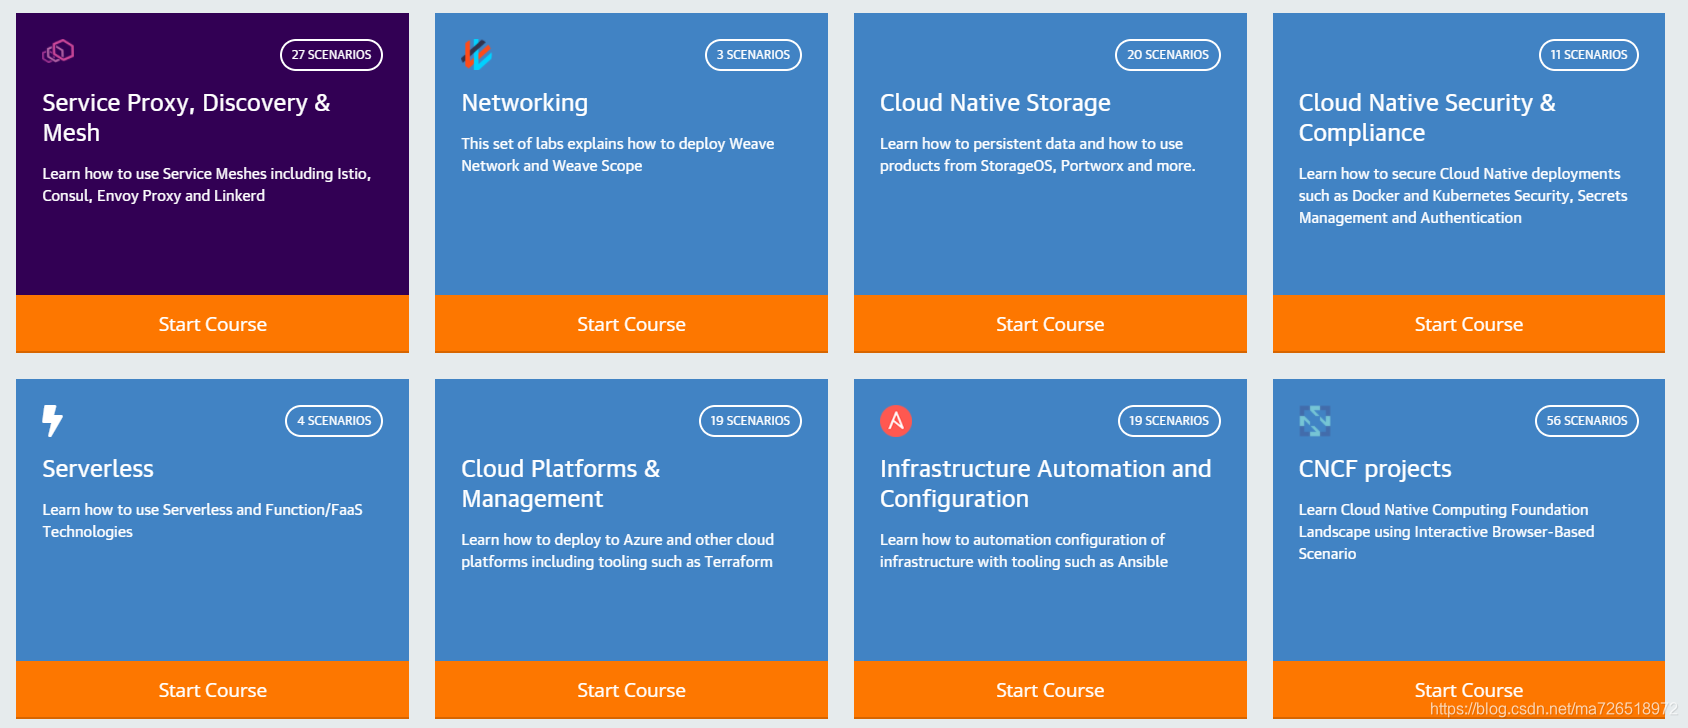The image size is (1688, 728).
Task: Open the Networking card title
Action: (525, 103)
